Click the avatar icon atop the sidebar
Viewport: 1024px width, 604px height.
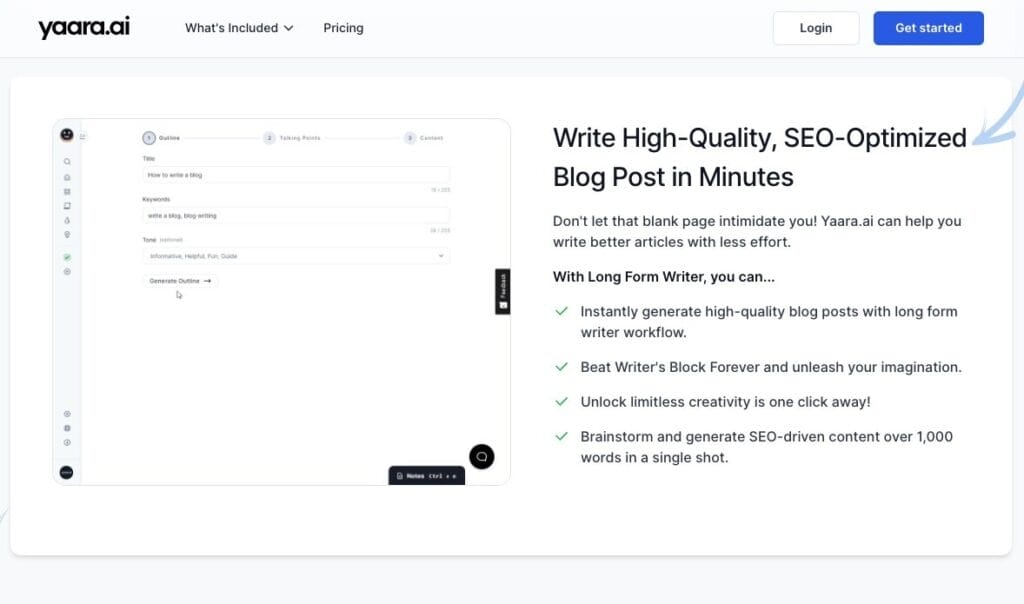tap(67, 134)
